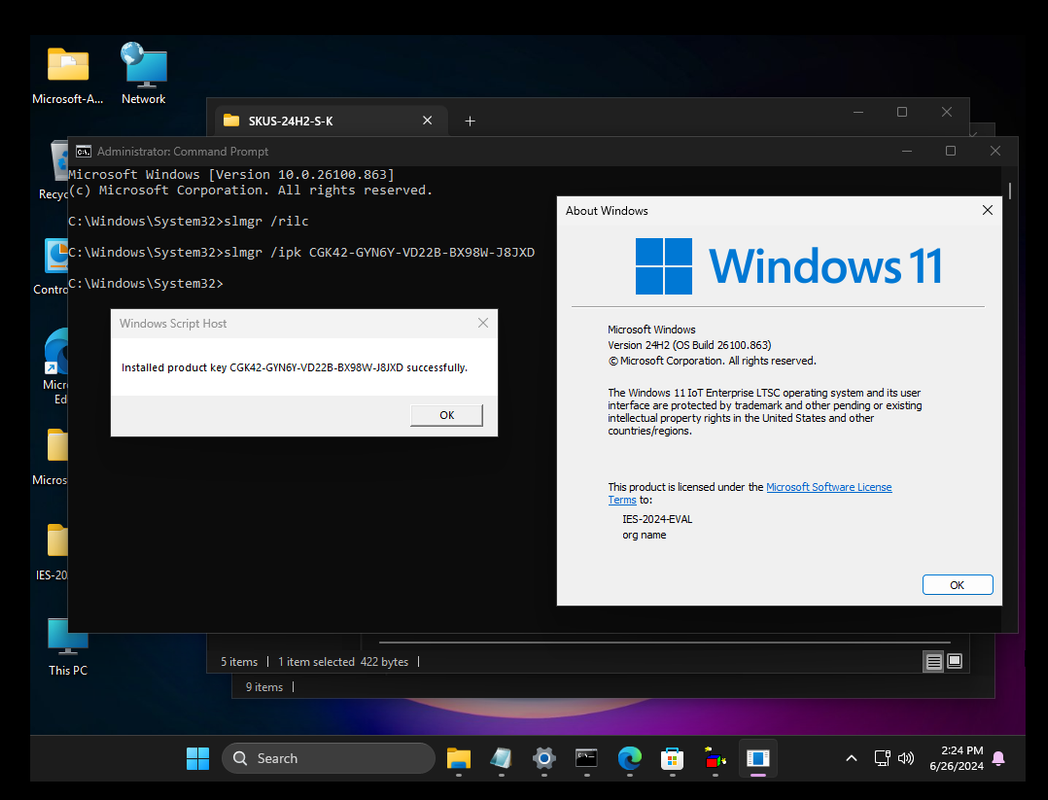Viewport: 1048px width, 800px height.
Task: Click the installed product key message
Action: coord(294,368)
